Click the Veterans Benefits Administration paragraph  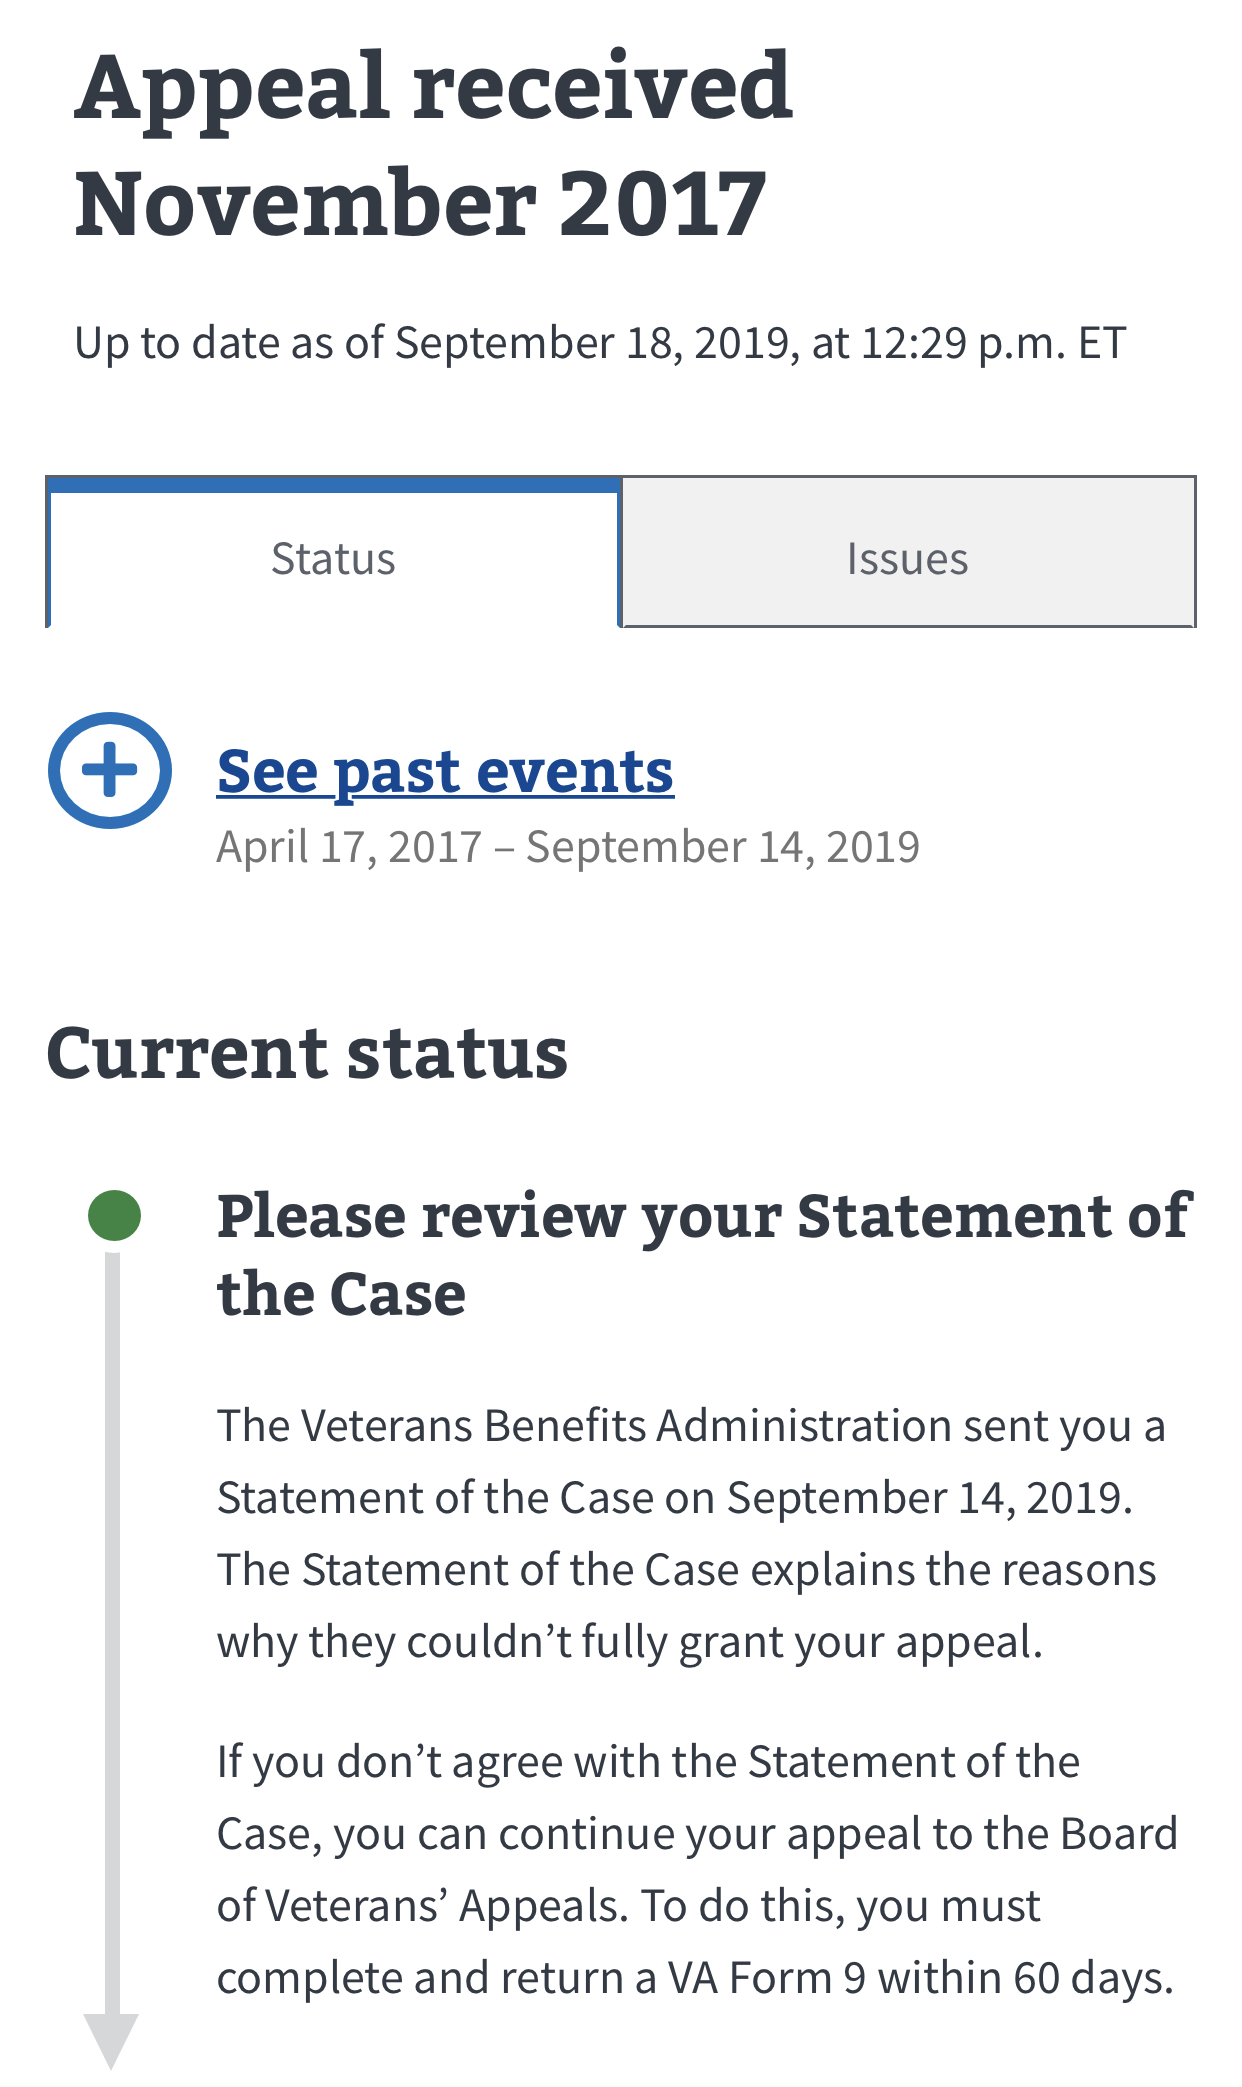pos(690,1534)
